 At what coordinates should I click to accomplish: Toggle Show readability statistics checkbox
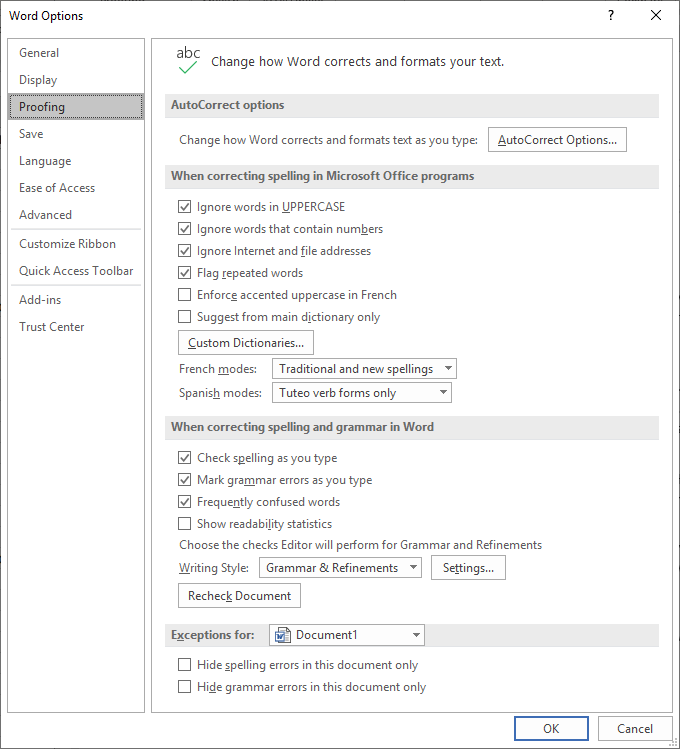coord(184,524)
